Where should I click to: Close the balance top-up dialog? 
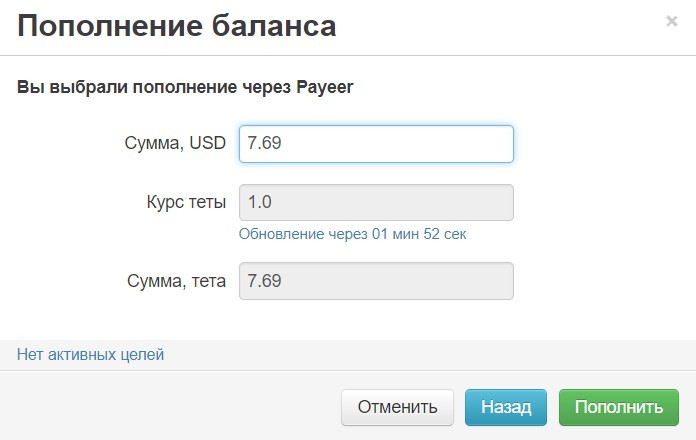pyautogui.click(x=671, y=21)
